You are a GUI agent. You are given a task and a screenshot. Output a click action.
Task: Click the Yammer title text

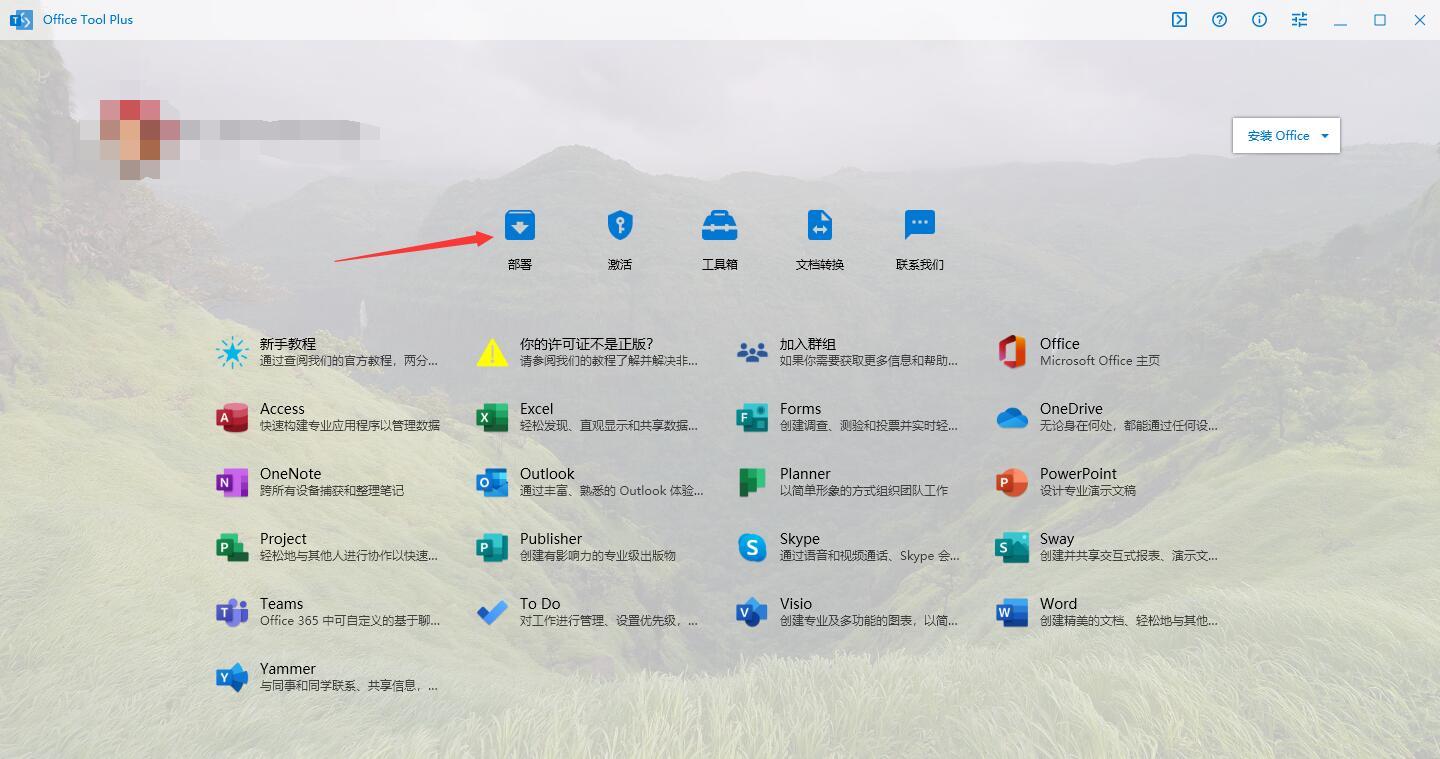click(x=288, y=669)
